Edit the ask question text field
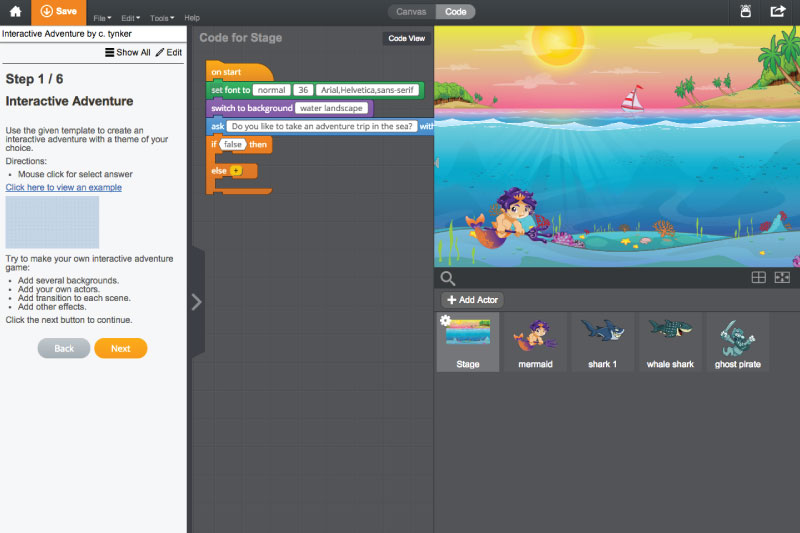 tap(322, 126)
